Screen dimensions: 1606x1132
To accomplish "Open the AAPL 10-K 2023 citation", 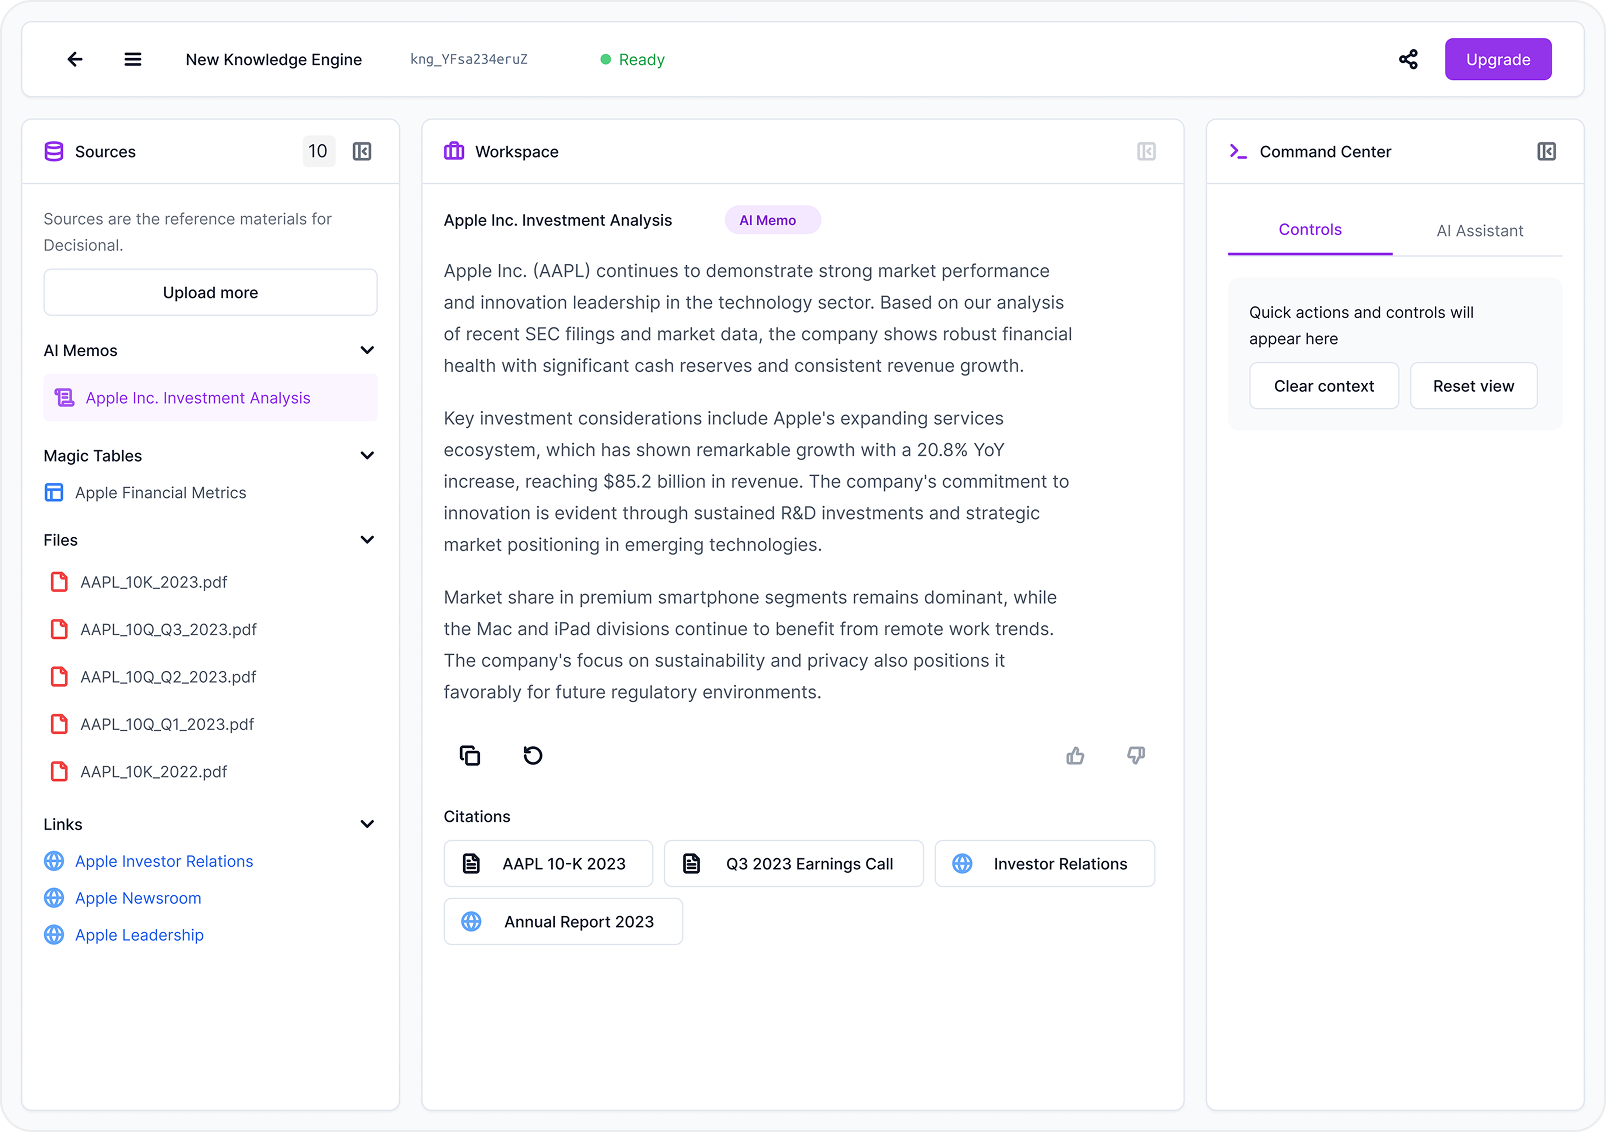I will click(x=548, y=864).
